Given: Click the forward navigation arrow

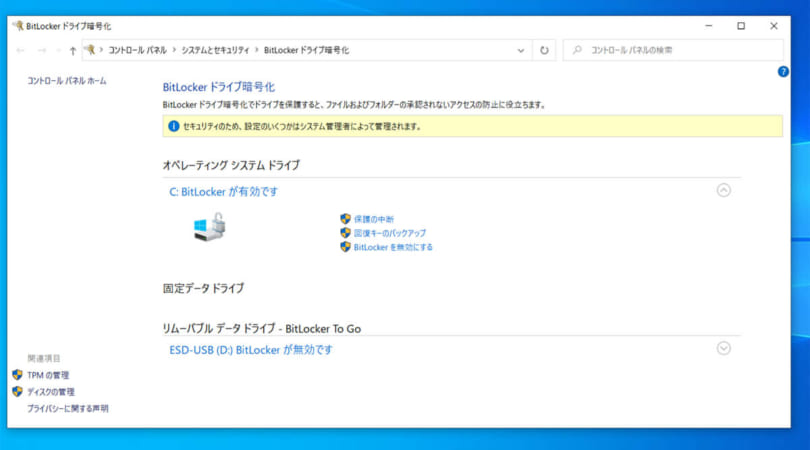Looking at the screenshot, I should tap(41, 50).
